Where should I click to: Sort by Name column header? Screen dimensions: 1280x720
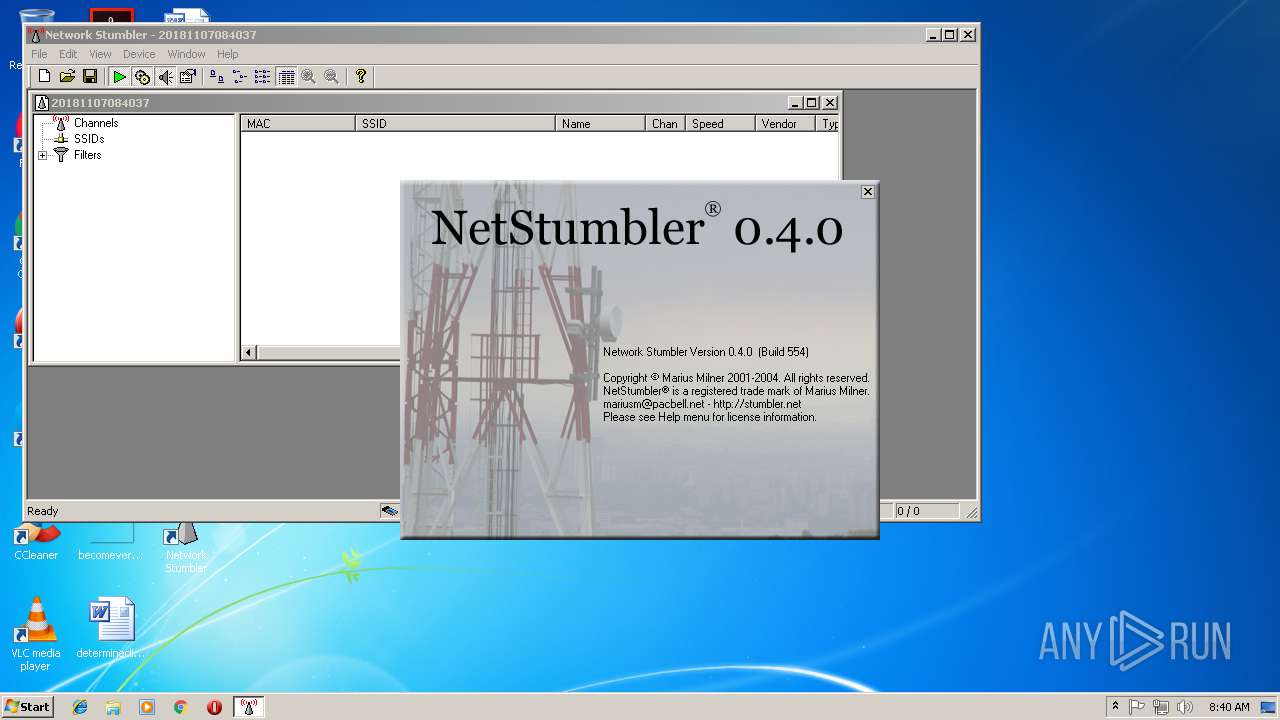(x=600, y=124)
